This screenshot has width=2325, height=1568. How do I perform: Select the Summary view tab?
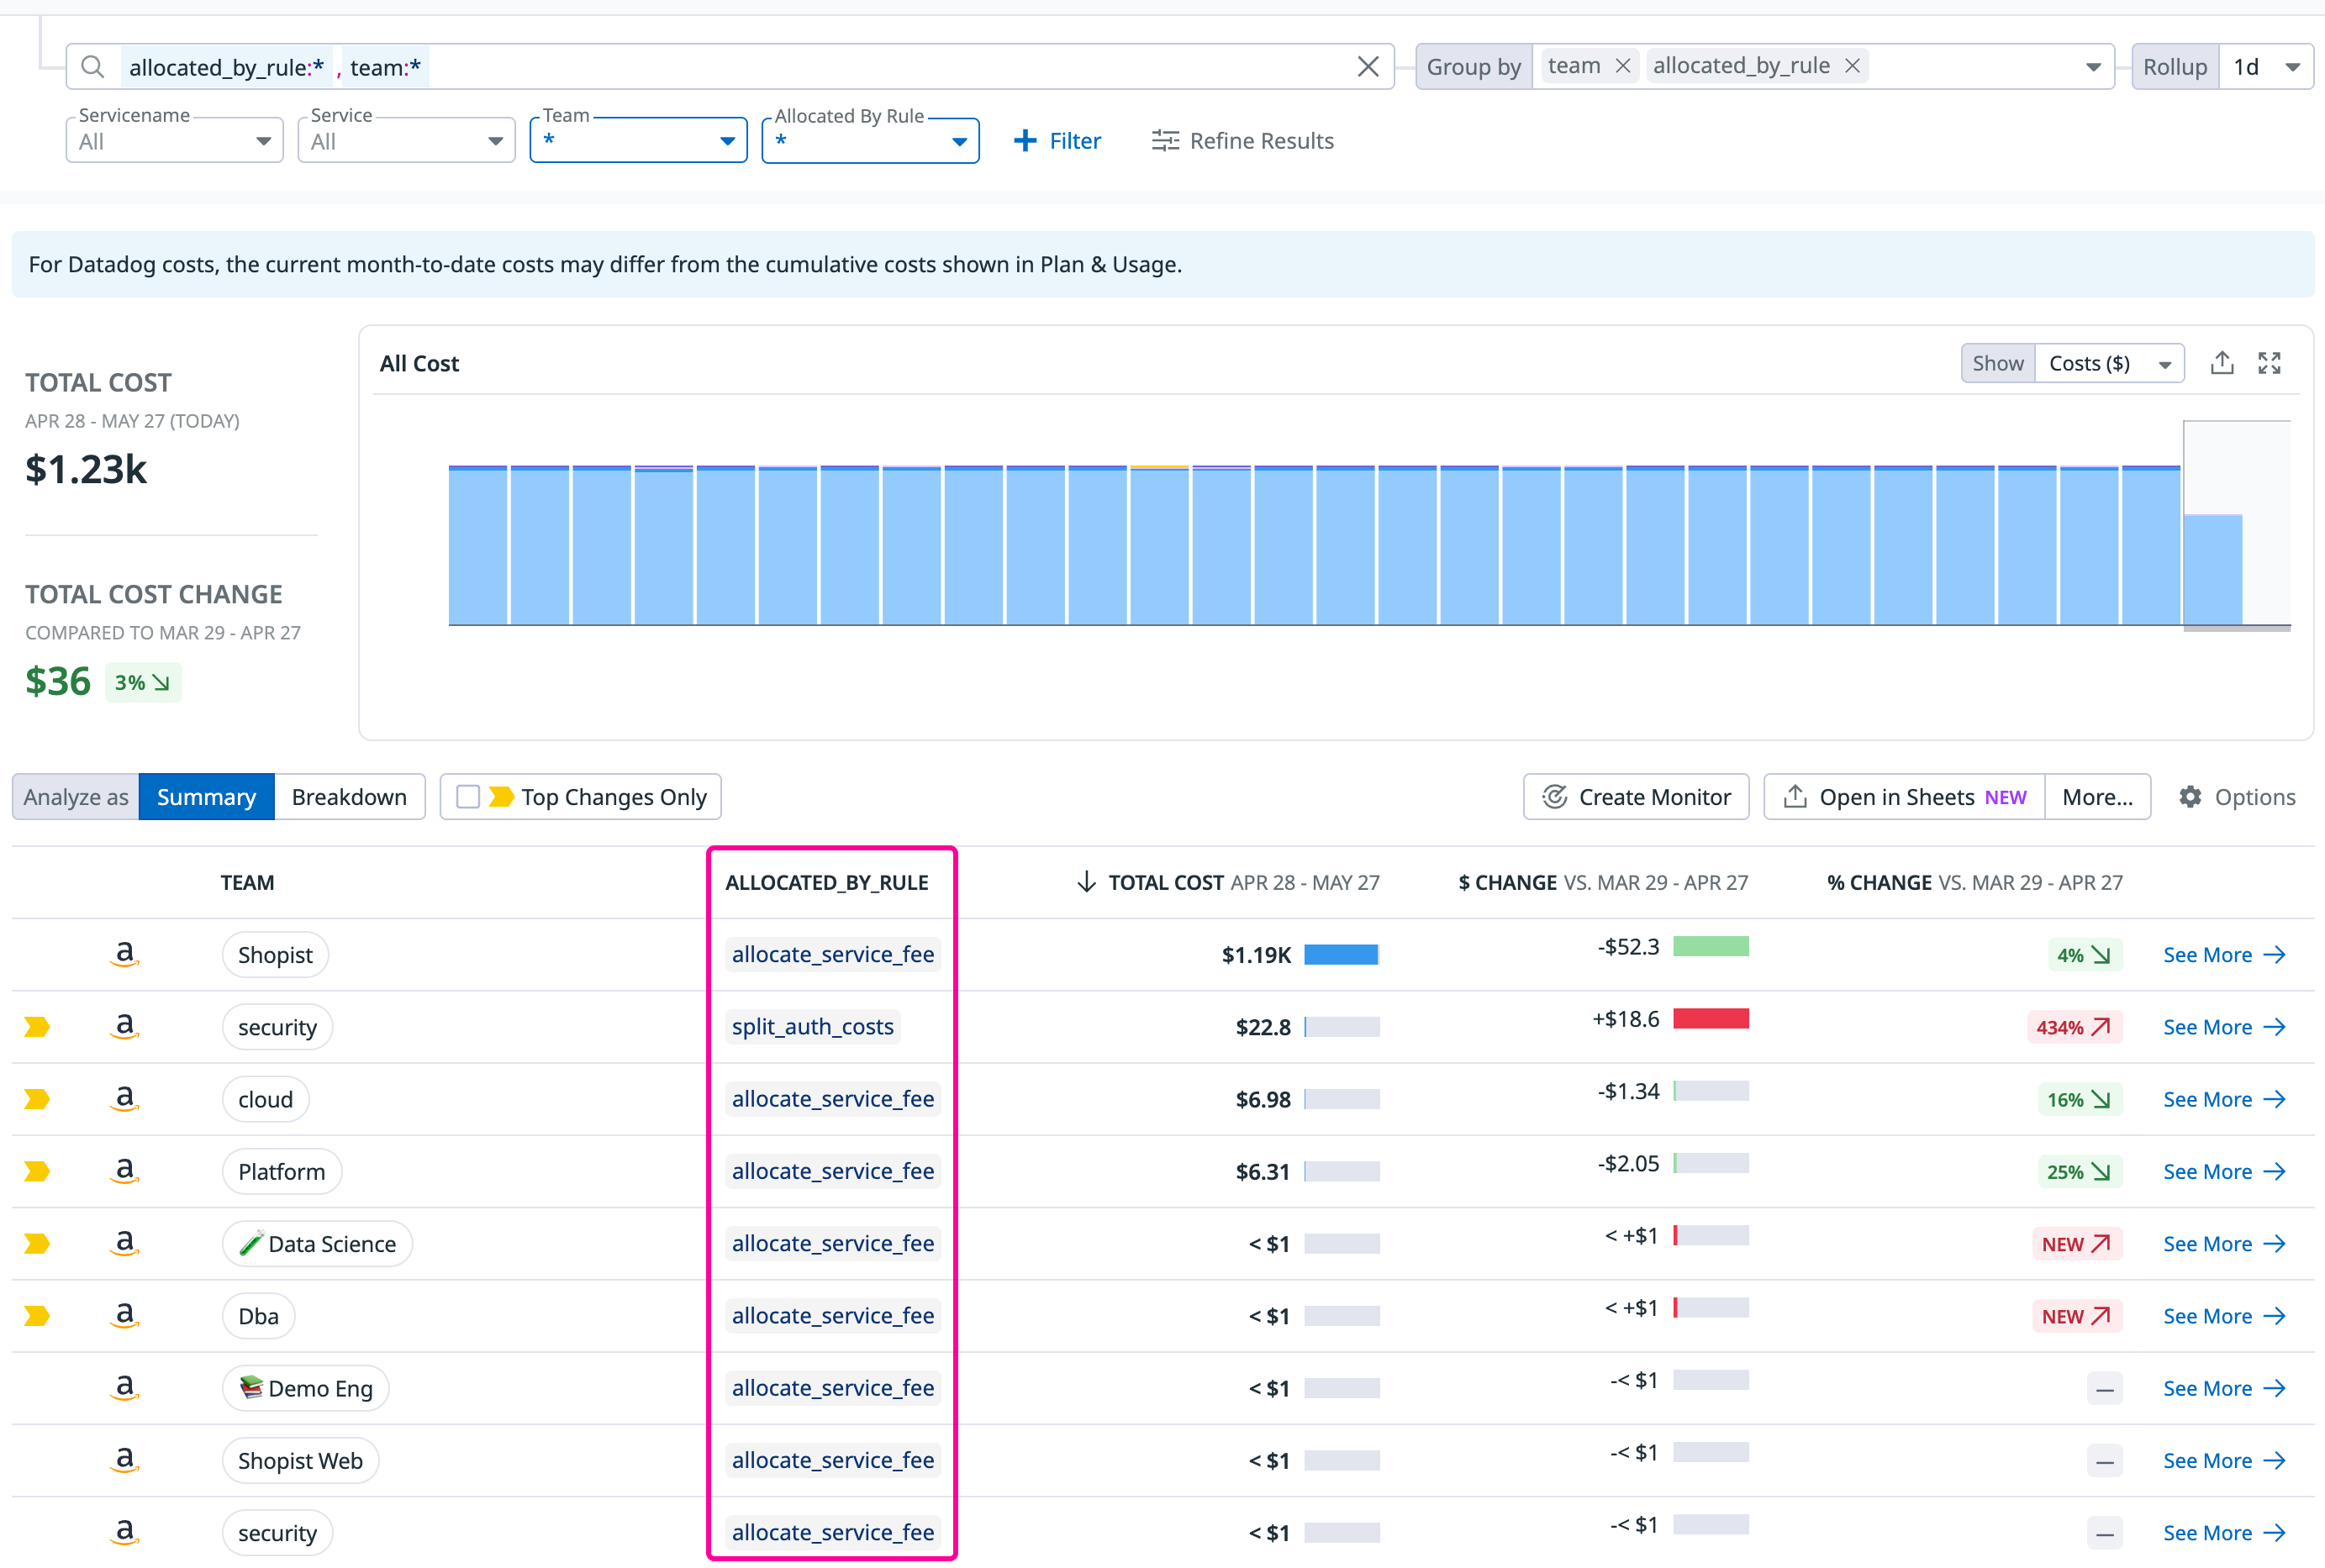pyautogui.click(x=206, y=797)
